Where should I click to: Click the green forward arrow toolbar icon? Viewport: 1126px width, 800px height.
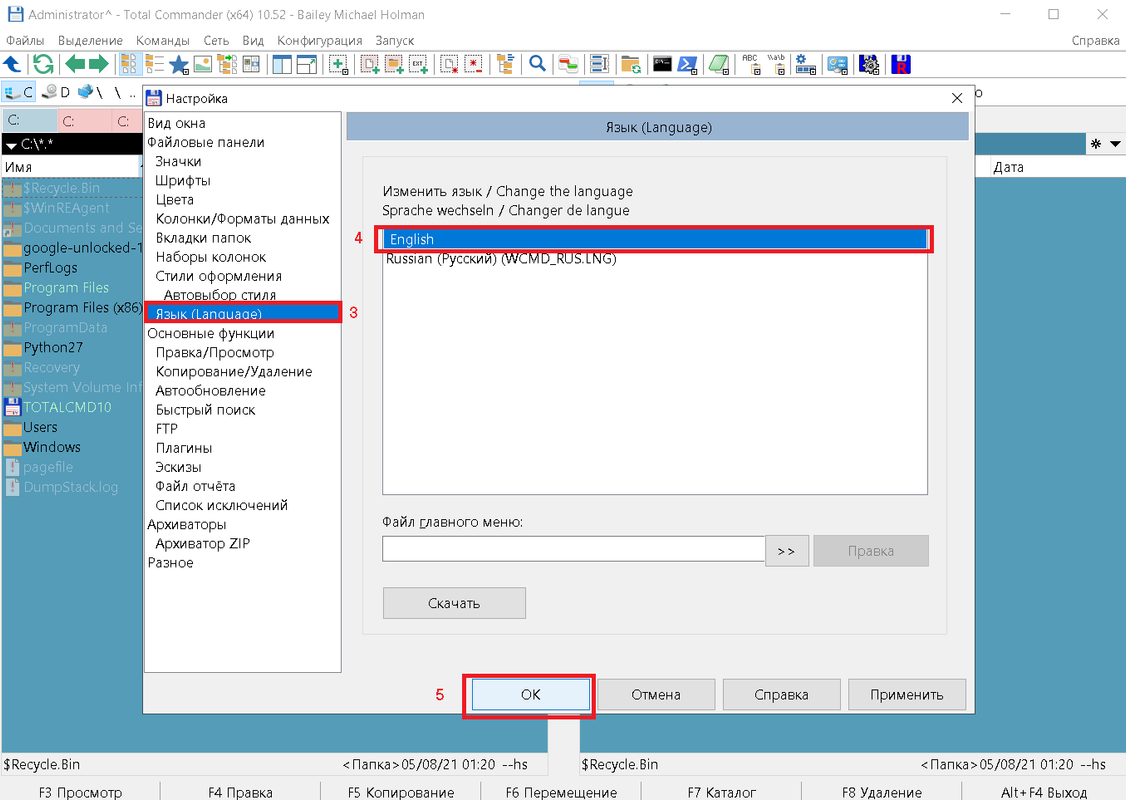[98, 65]
